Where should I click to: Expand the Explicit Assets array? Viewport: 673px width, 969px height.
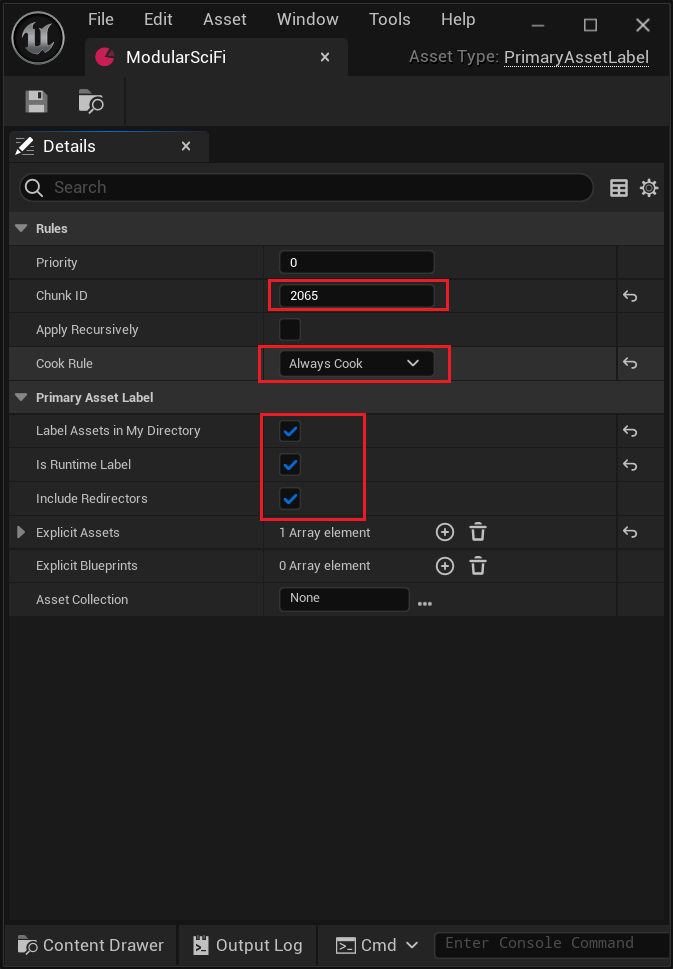coord(21,533)
